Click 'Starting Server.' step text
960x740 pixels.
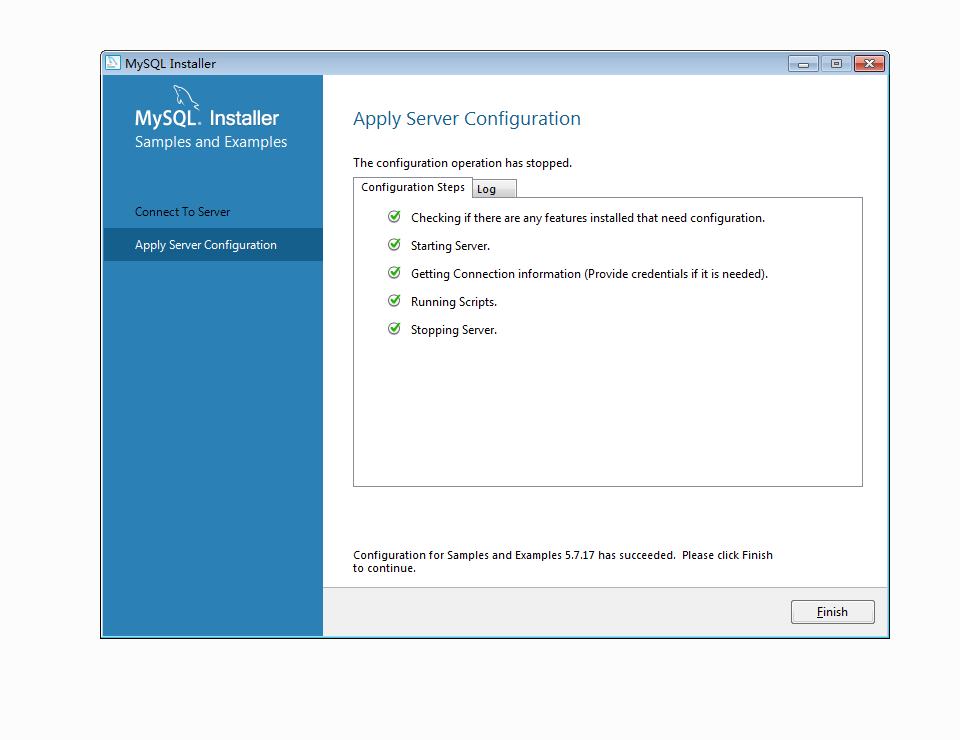point(450,246)
